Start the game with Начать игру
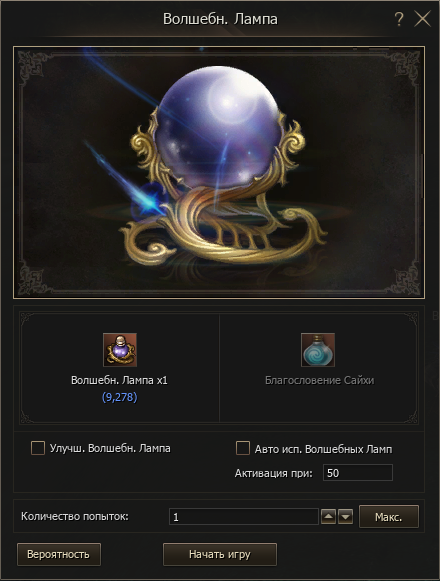This screenshot has width=440, height=581. point(220,554)
